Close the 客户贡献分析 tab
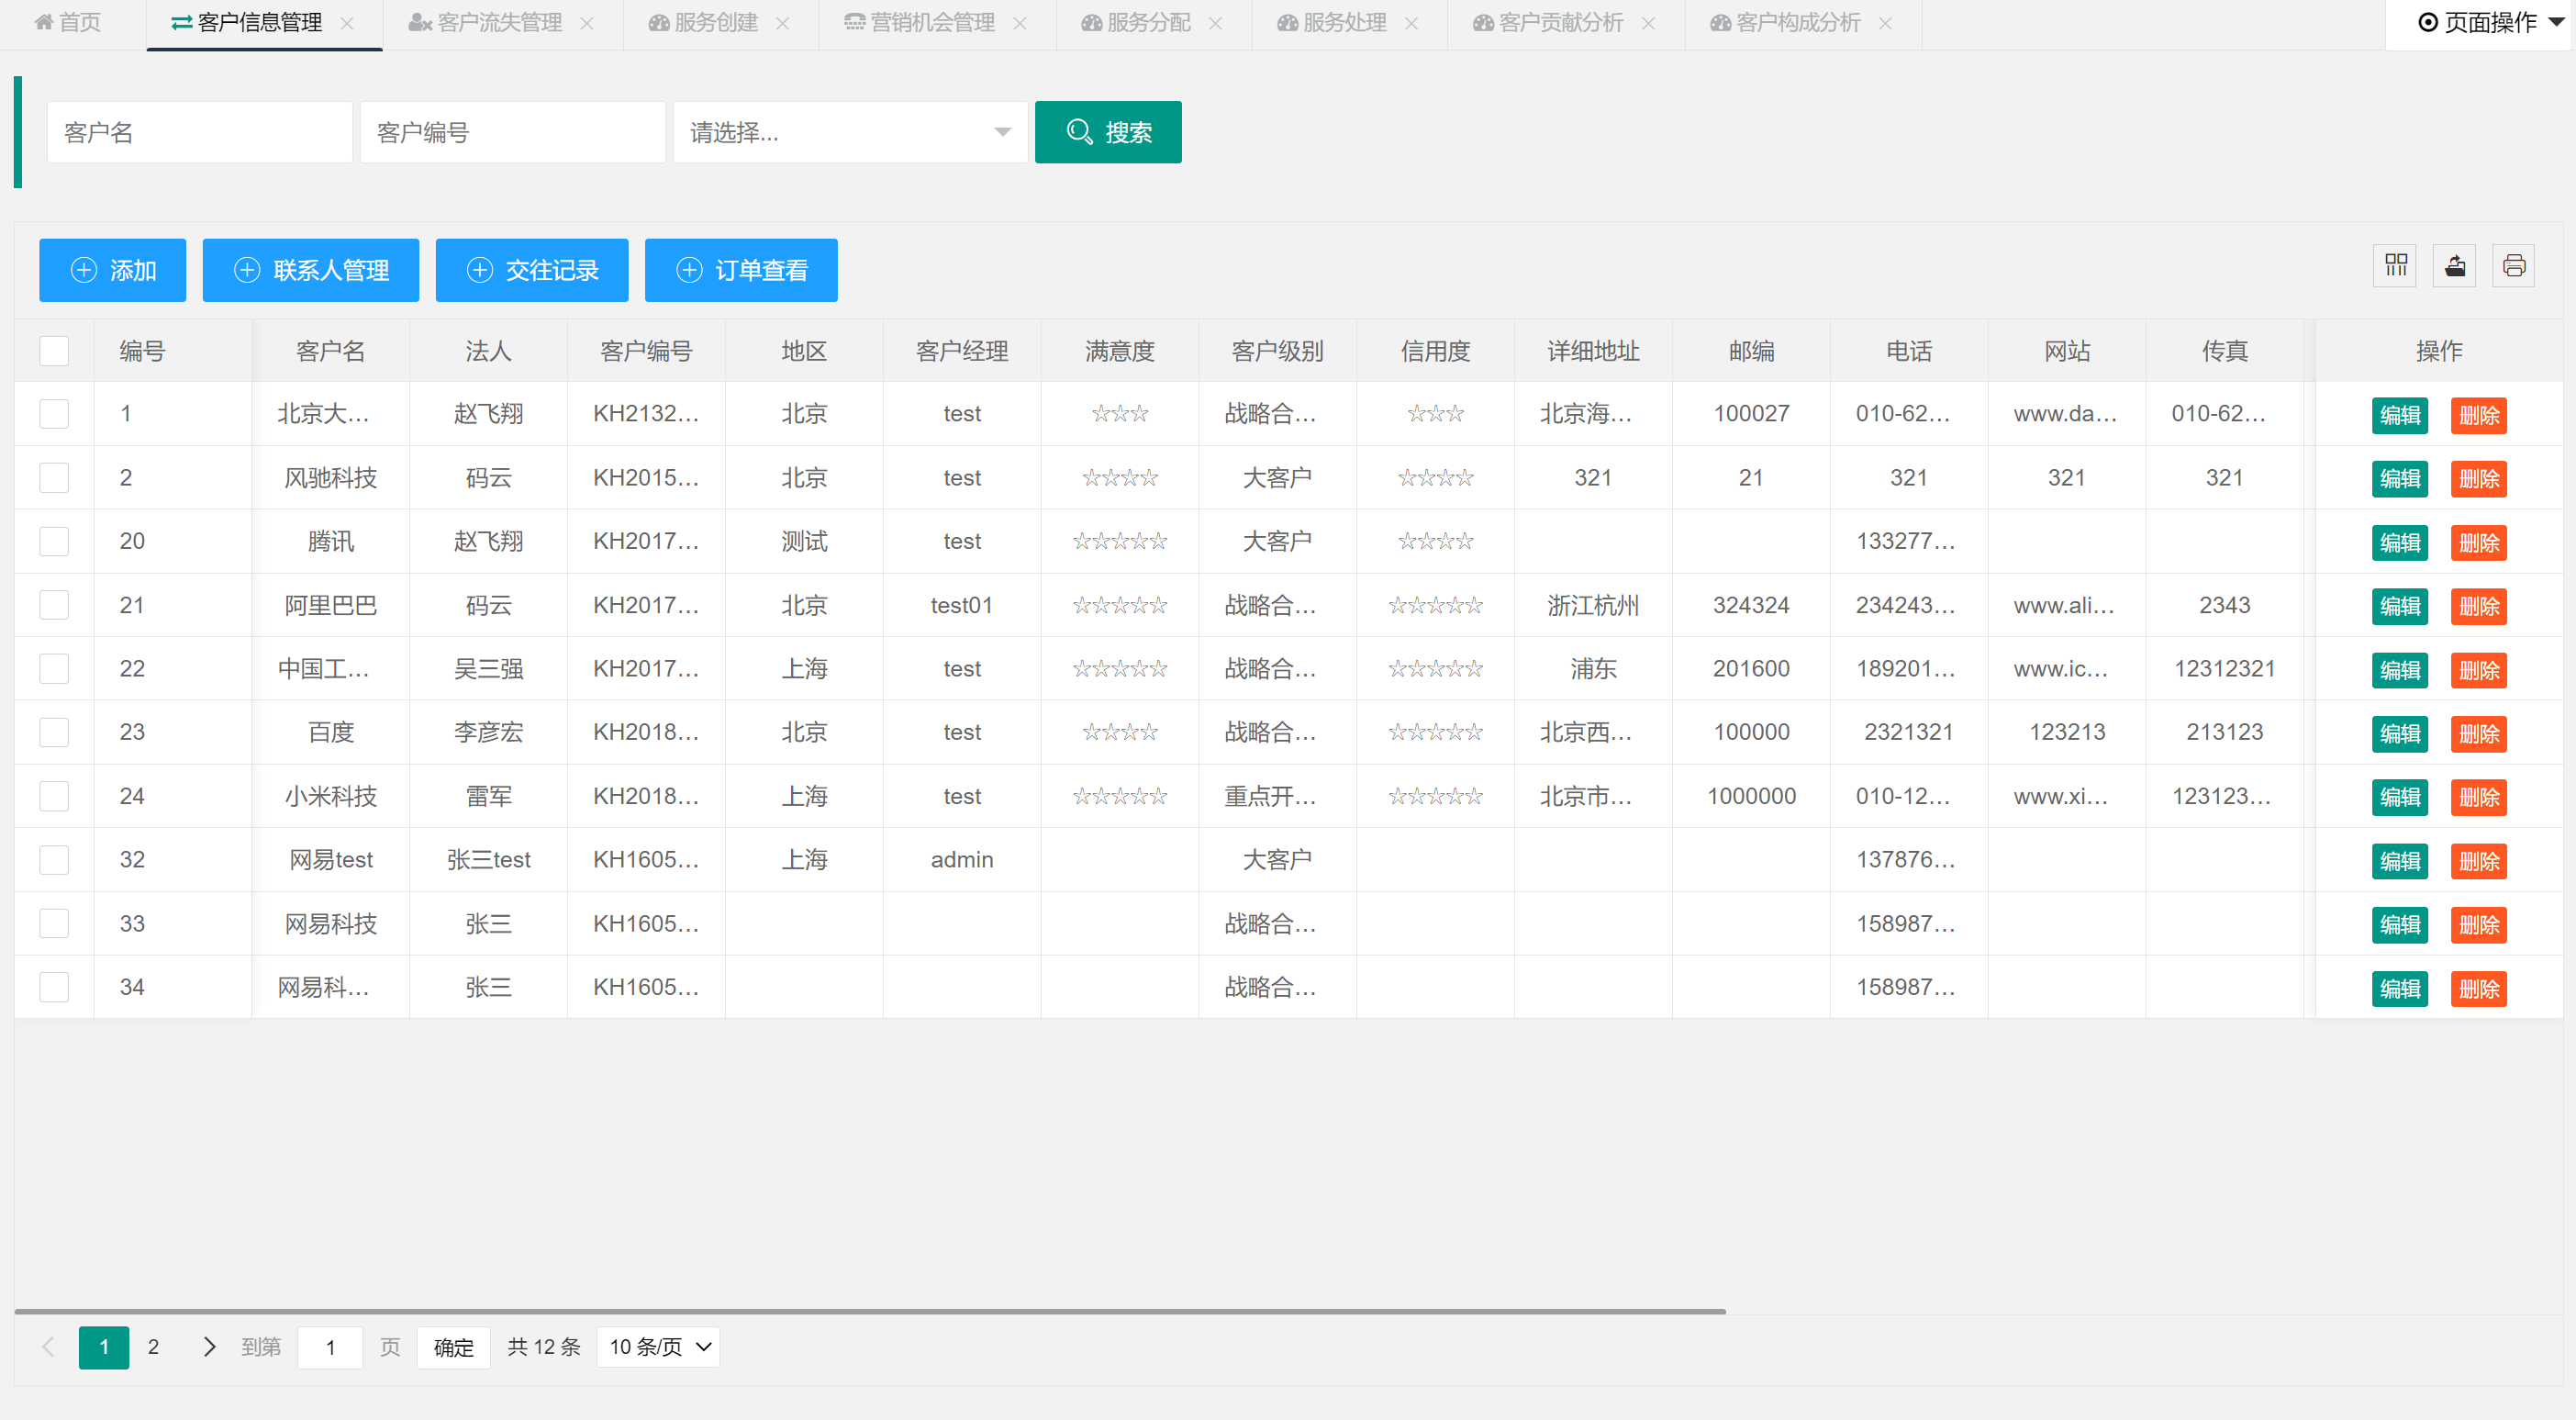The image size is (2576, 1420). point(1649,23)
